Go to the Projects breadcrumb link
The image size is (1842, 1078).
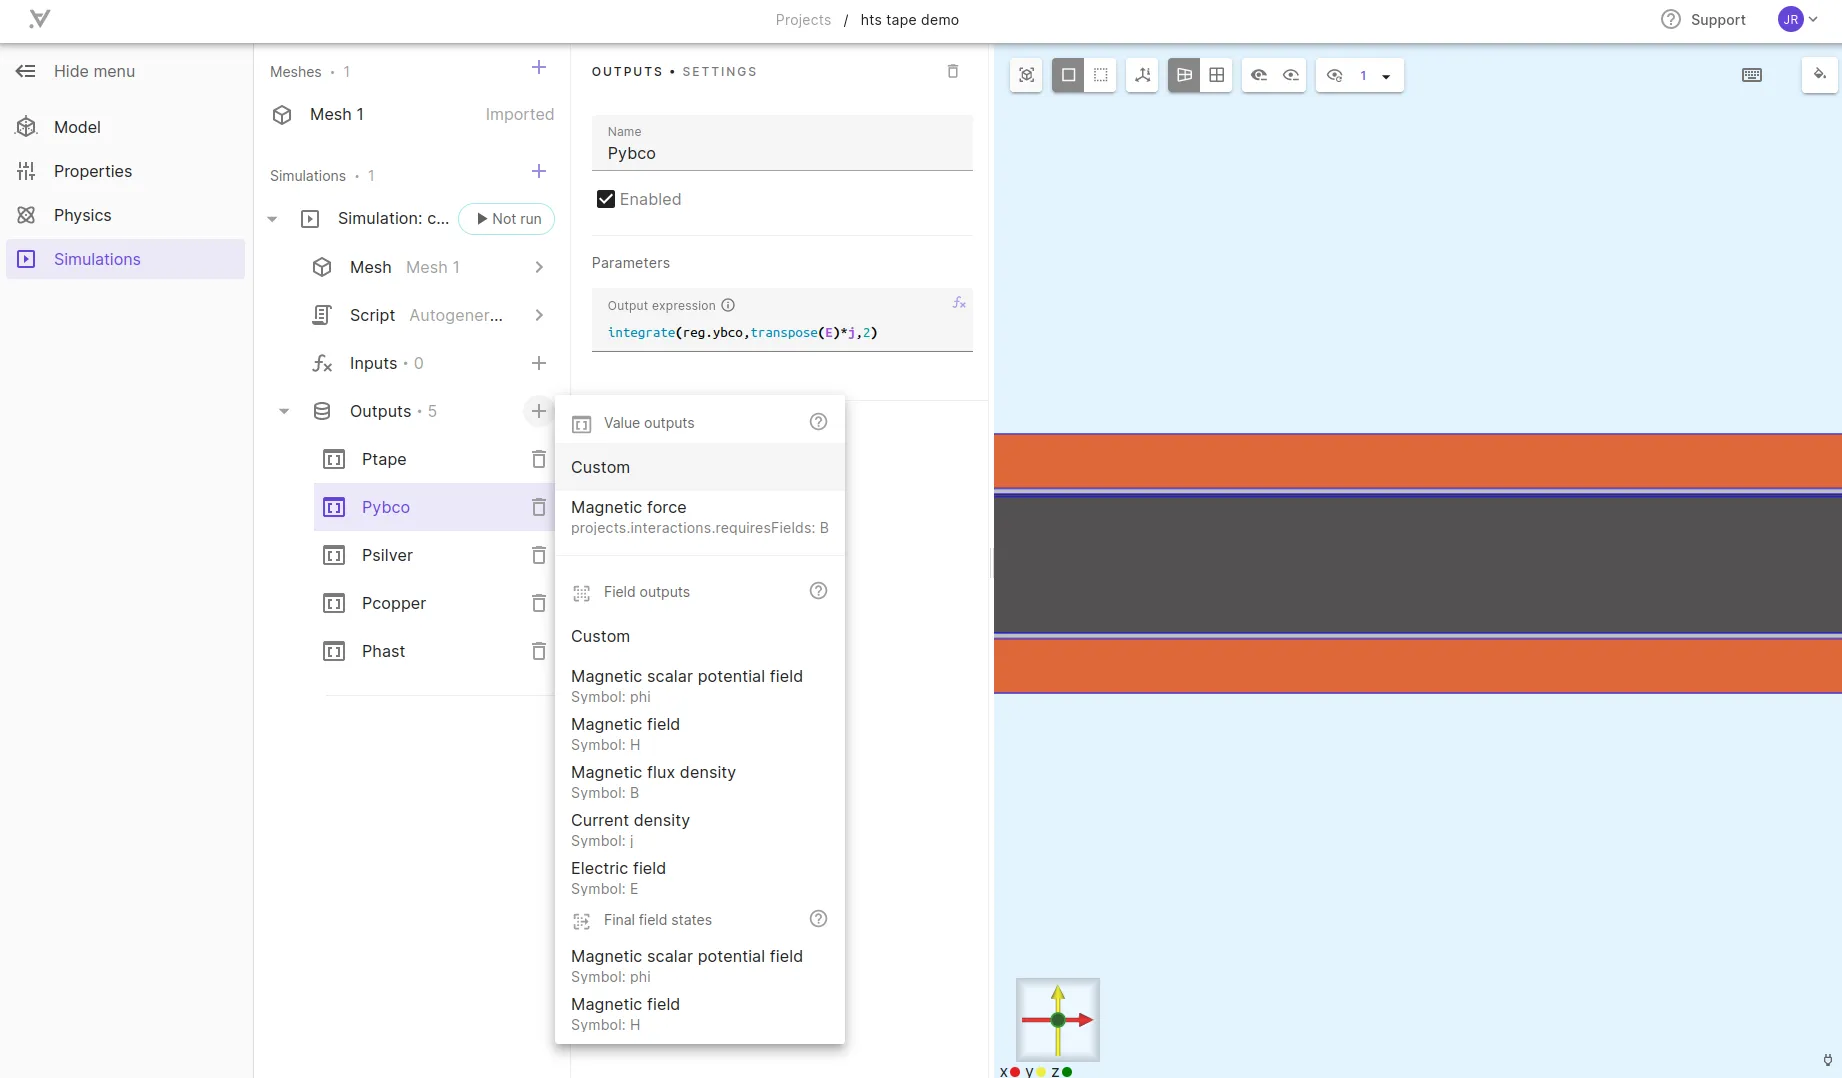803,20
